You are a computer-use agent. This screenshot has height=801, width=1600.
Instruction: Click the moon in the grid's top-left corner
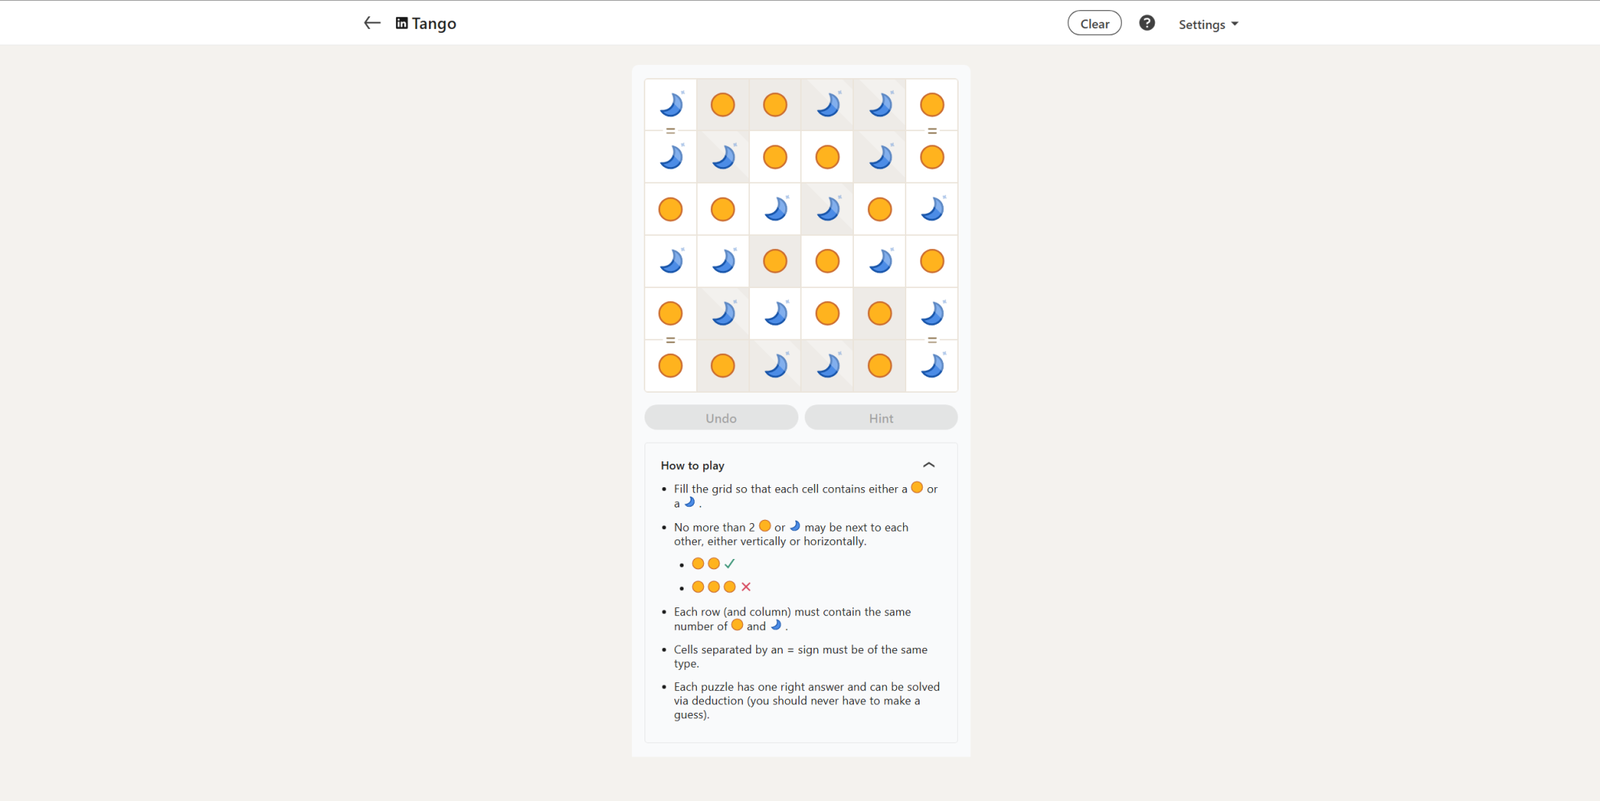tap(671, 105)
